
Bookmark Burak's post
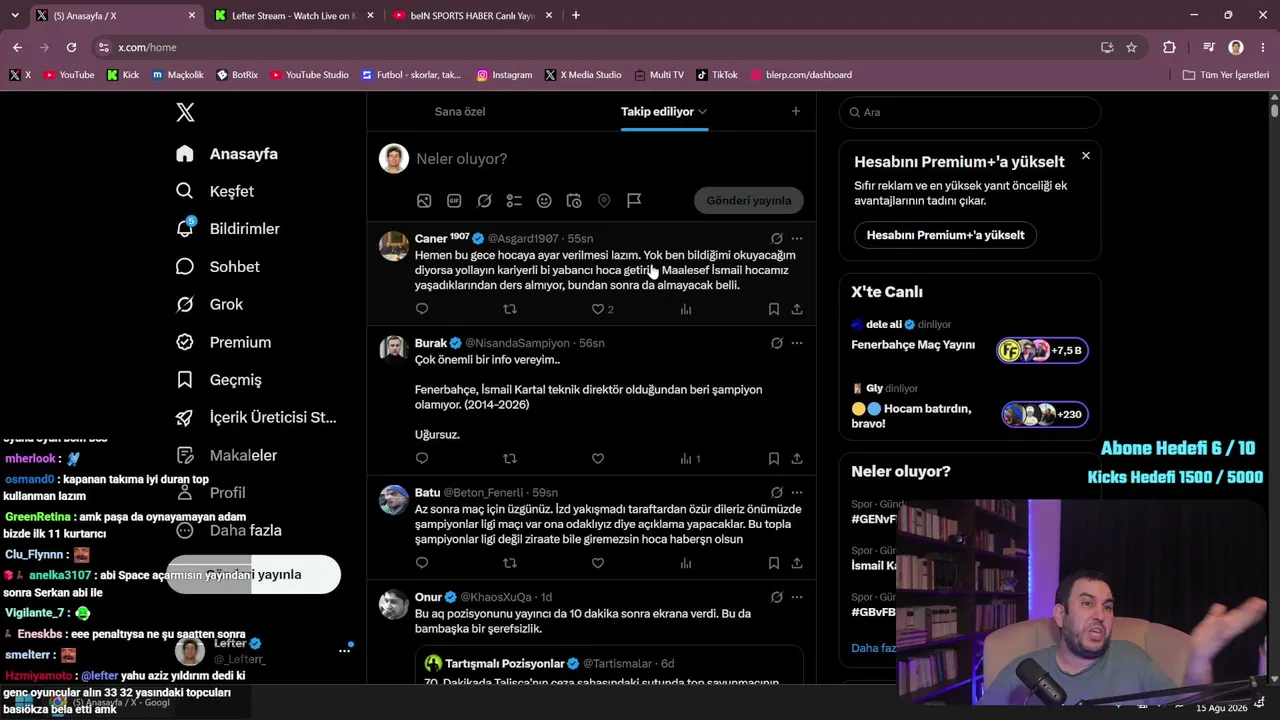tap(774, 458)
